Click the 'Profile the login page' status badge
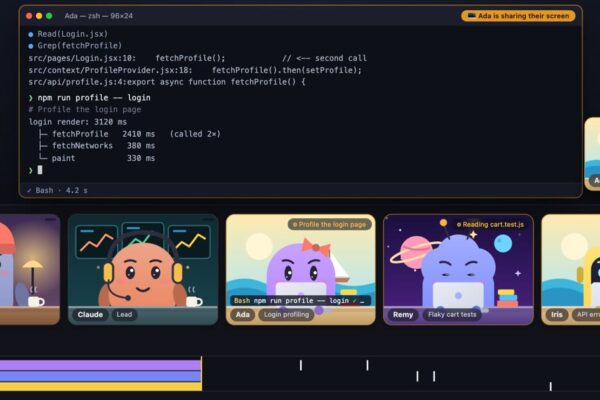Viewport: 600px width, 400px height. [329, 225]
